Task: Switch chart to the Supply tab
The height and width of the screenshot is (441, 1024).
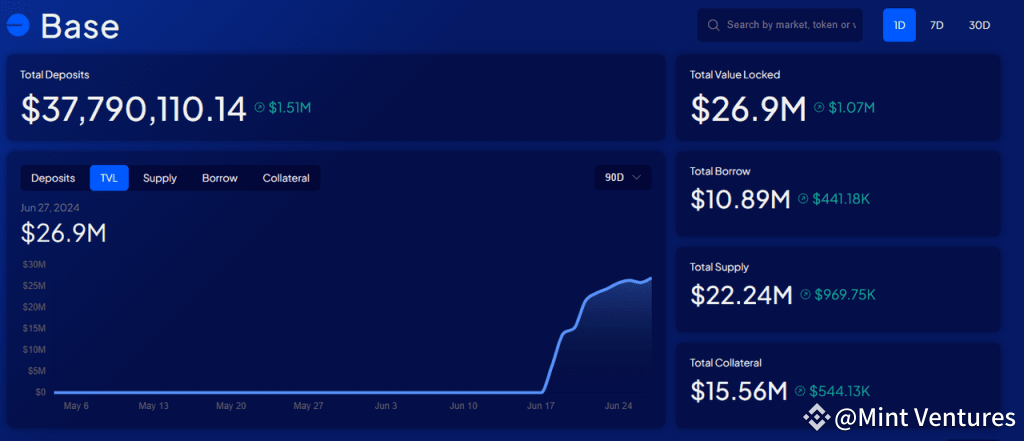Action: (x=160, y=178)
